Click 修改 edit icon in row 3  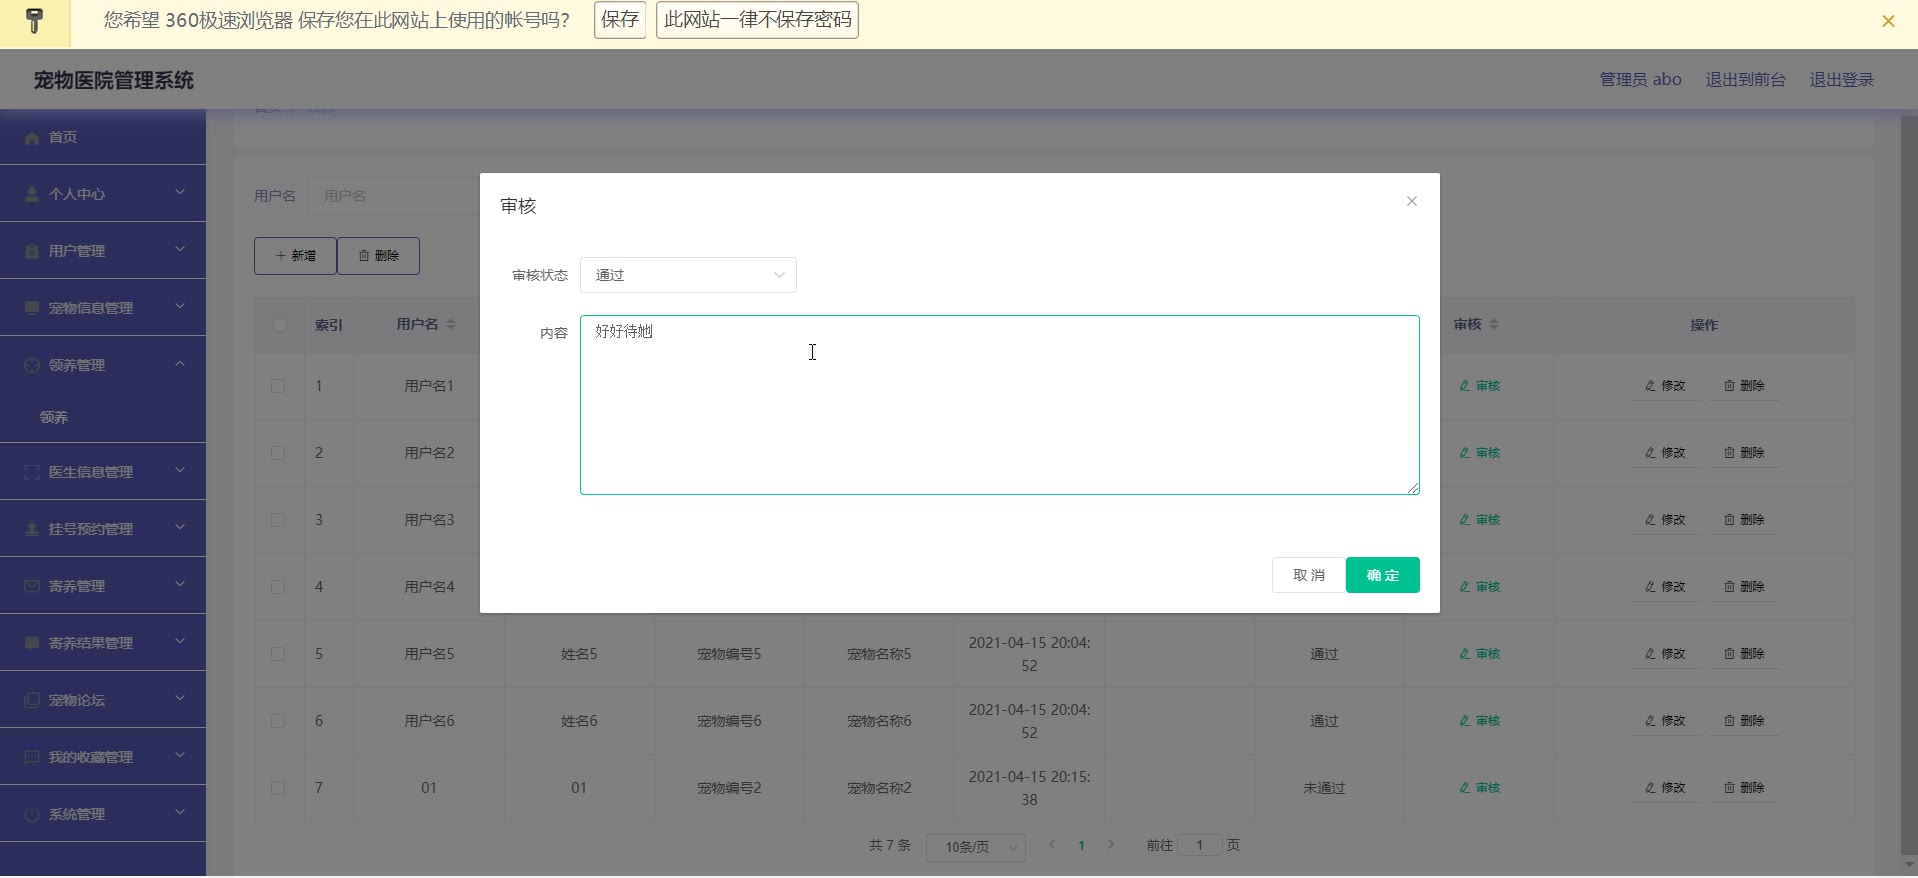pyautogui.click(x=1650, y=520)
